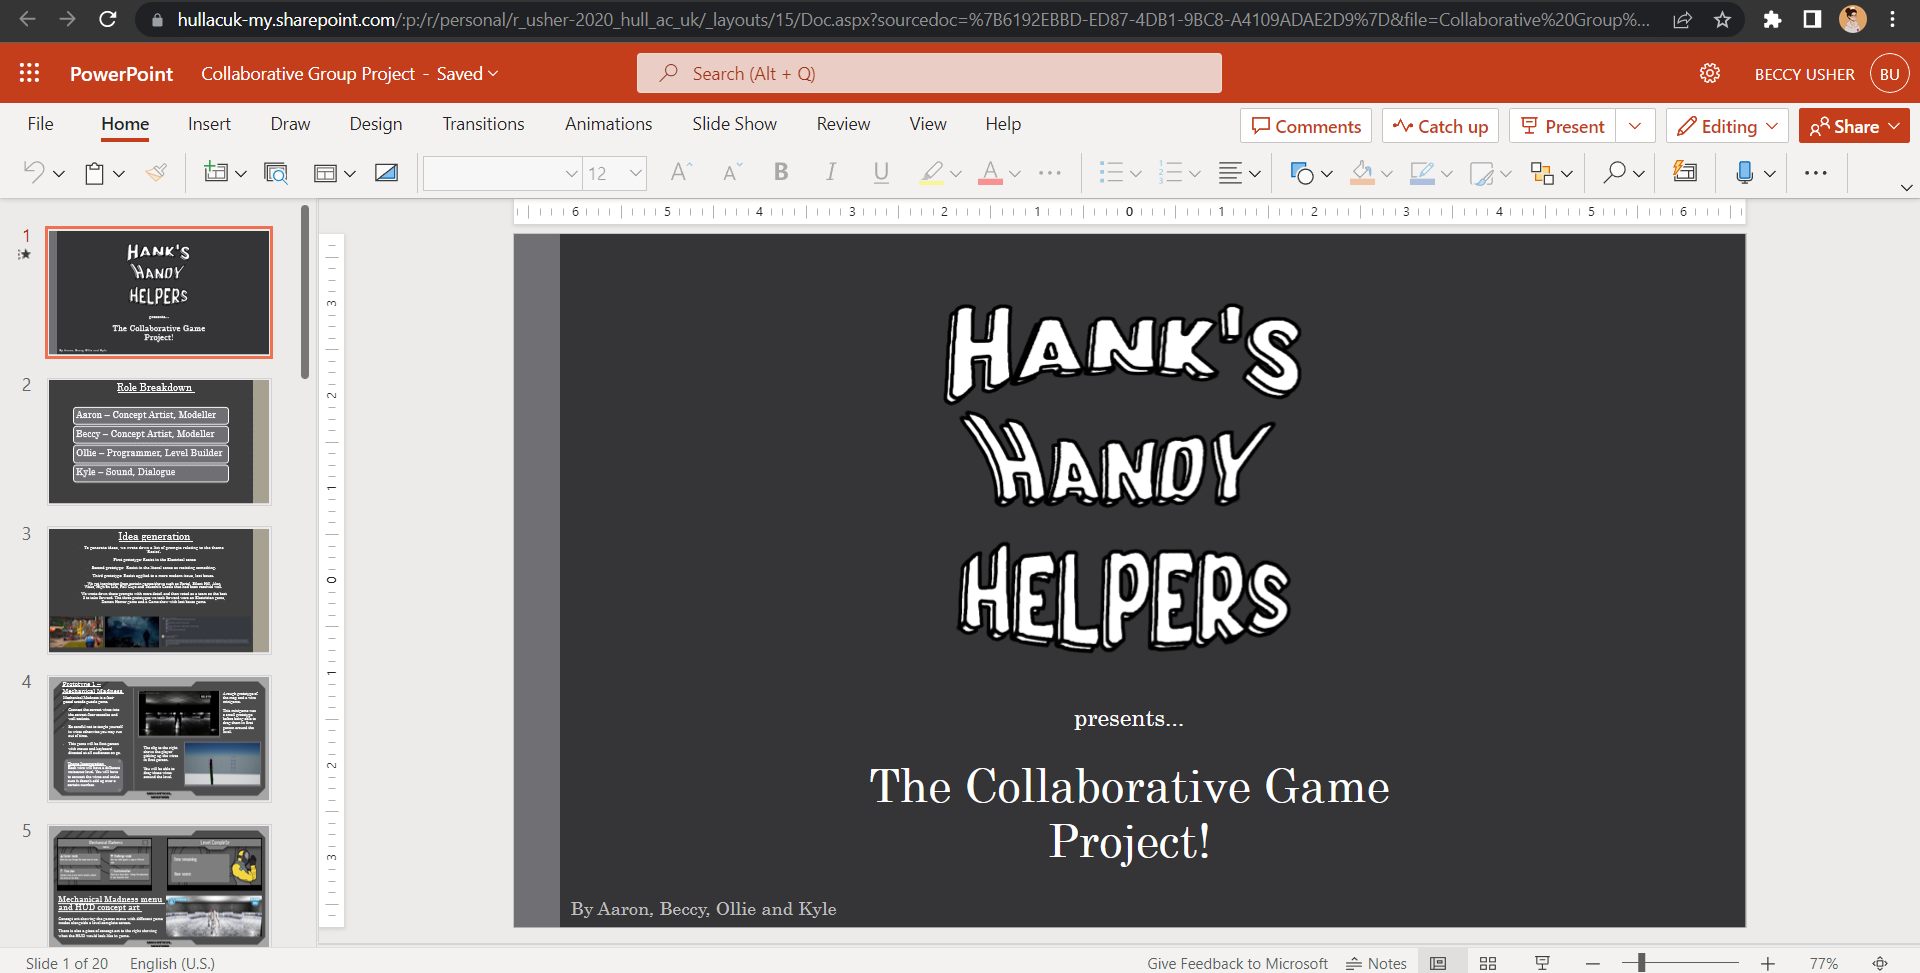Toggle Bold formatting
This screenshot has width=1920, height=973.
tap(781, 173)
